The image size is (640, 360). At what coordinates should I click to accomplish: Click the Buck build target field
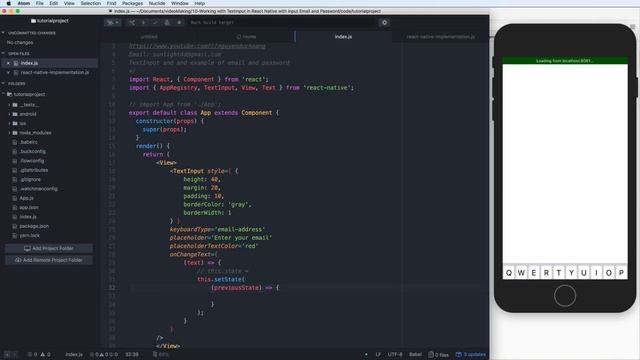pyautogui.click(x=282, y=22)
